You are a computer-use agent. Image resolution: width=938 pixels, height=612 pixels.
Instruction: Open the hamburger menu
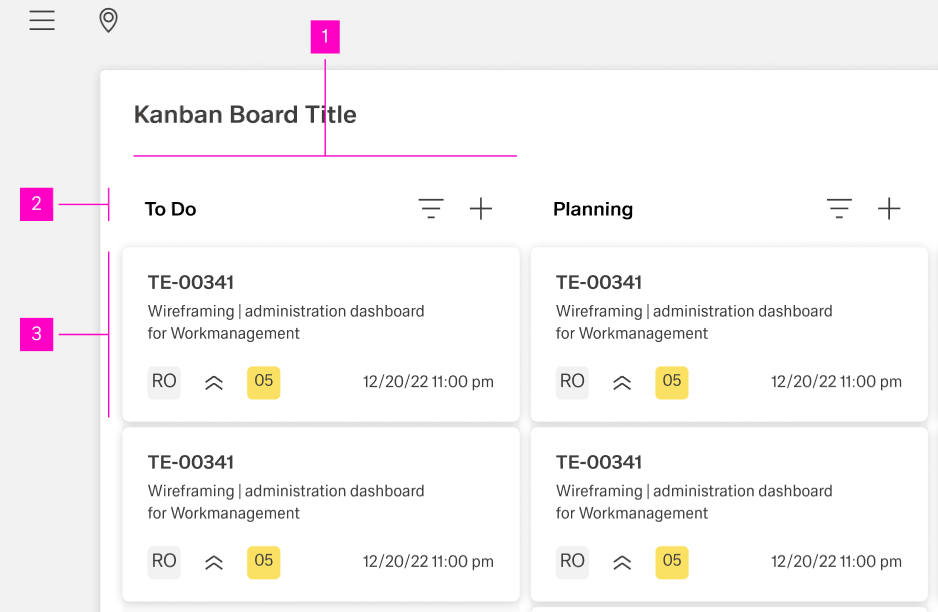(x=42, y=20)
